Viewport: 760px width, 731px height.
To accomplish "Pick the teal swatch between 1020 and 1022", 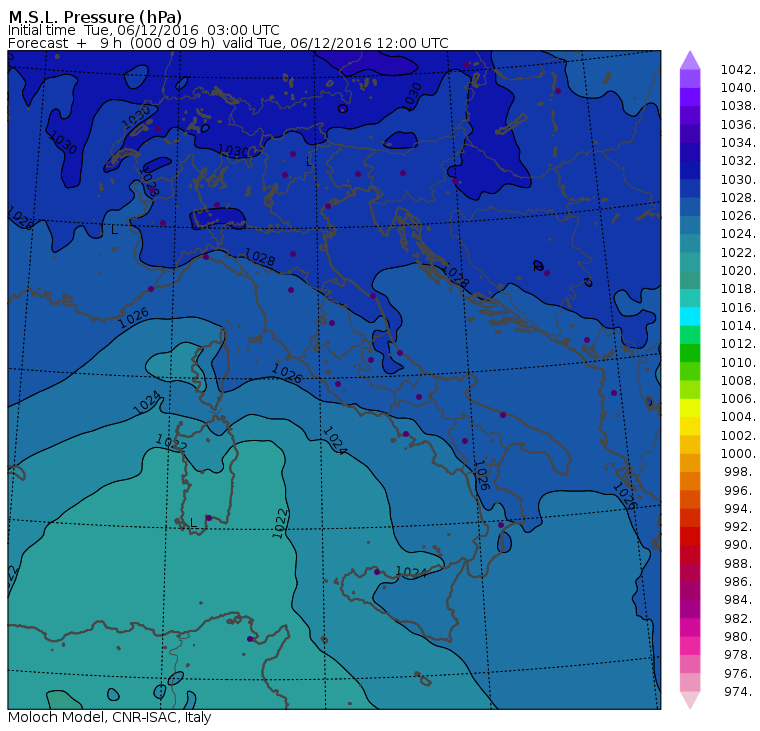I will point(690,261).
